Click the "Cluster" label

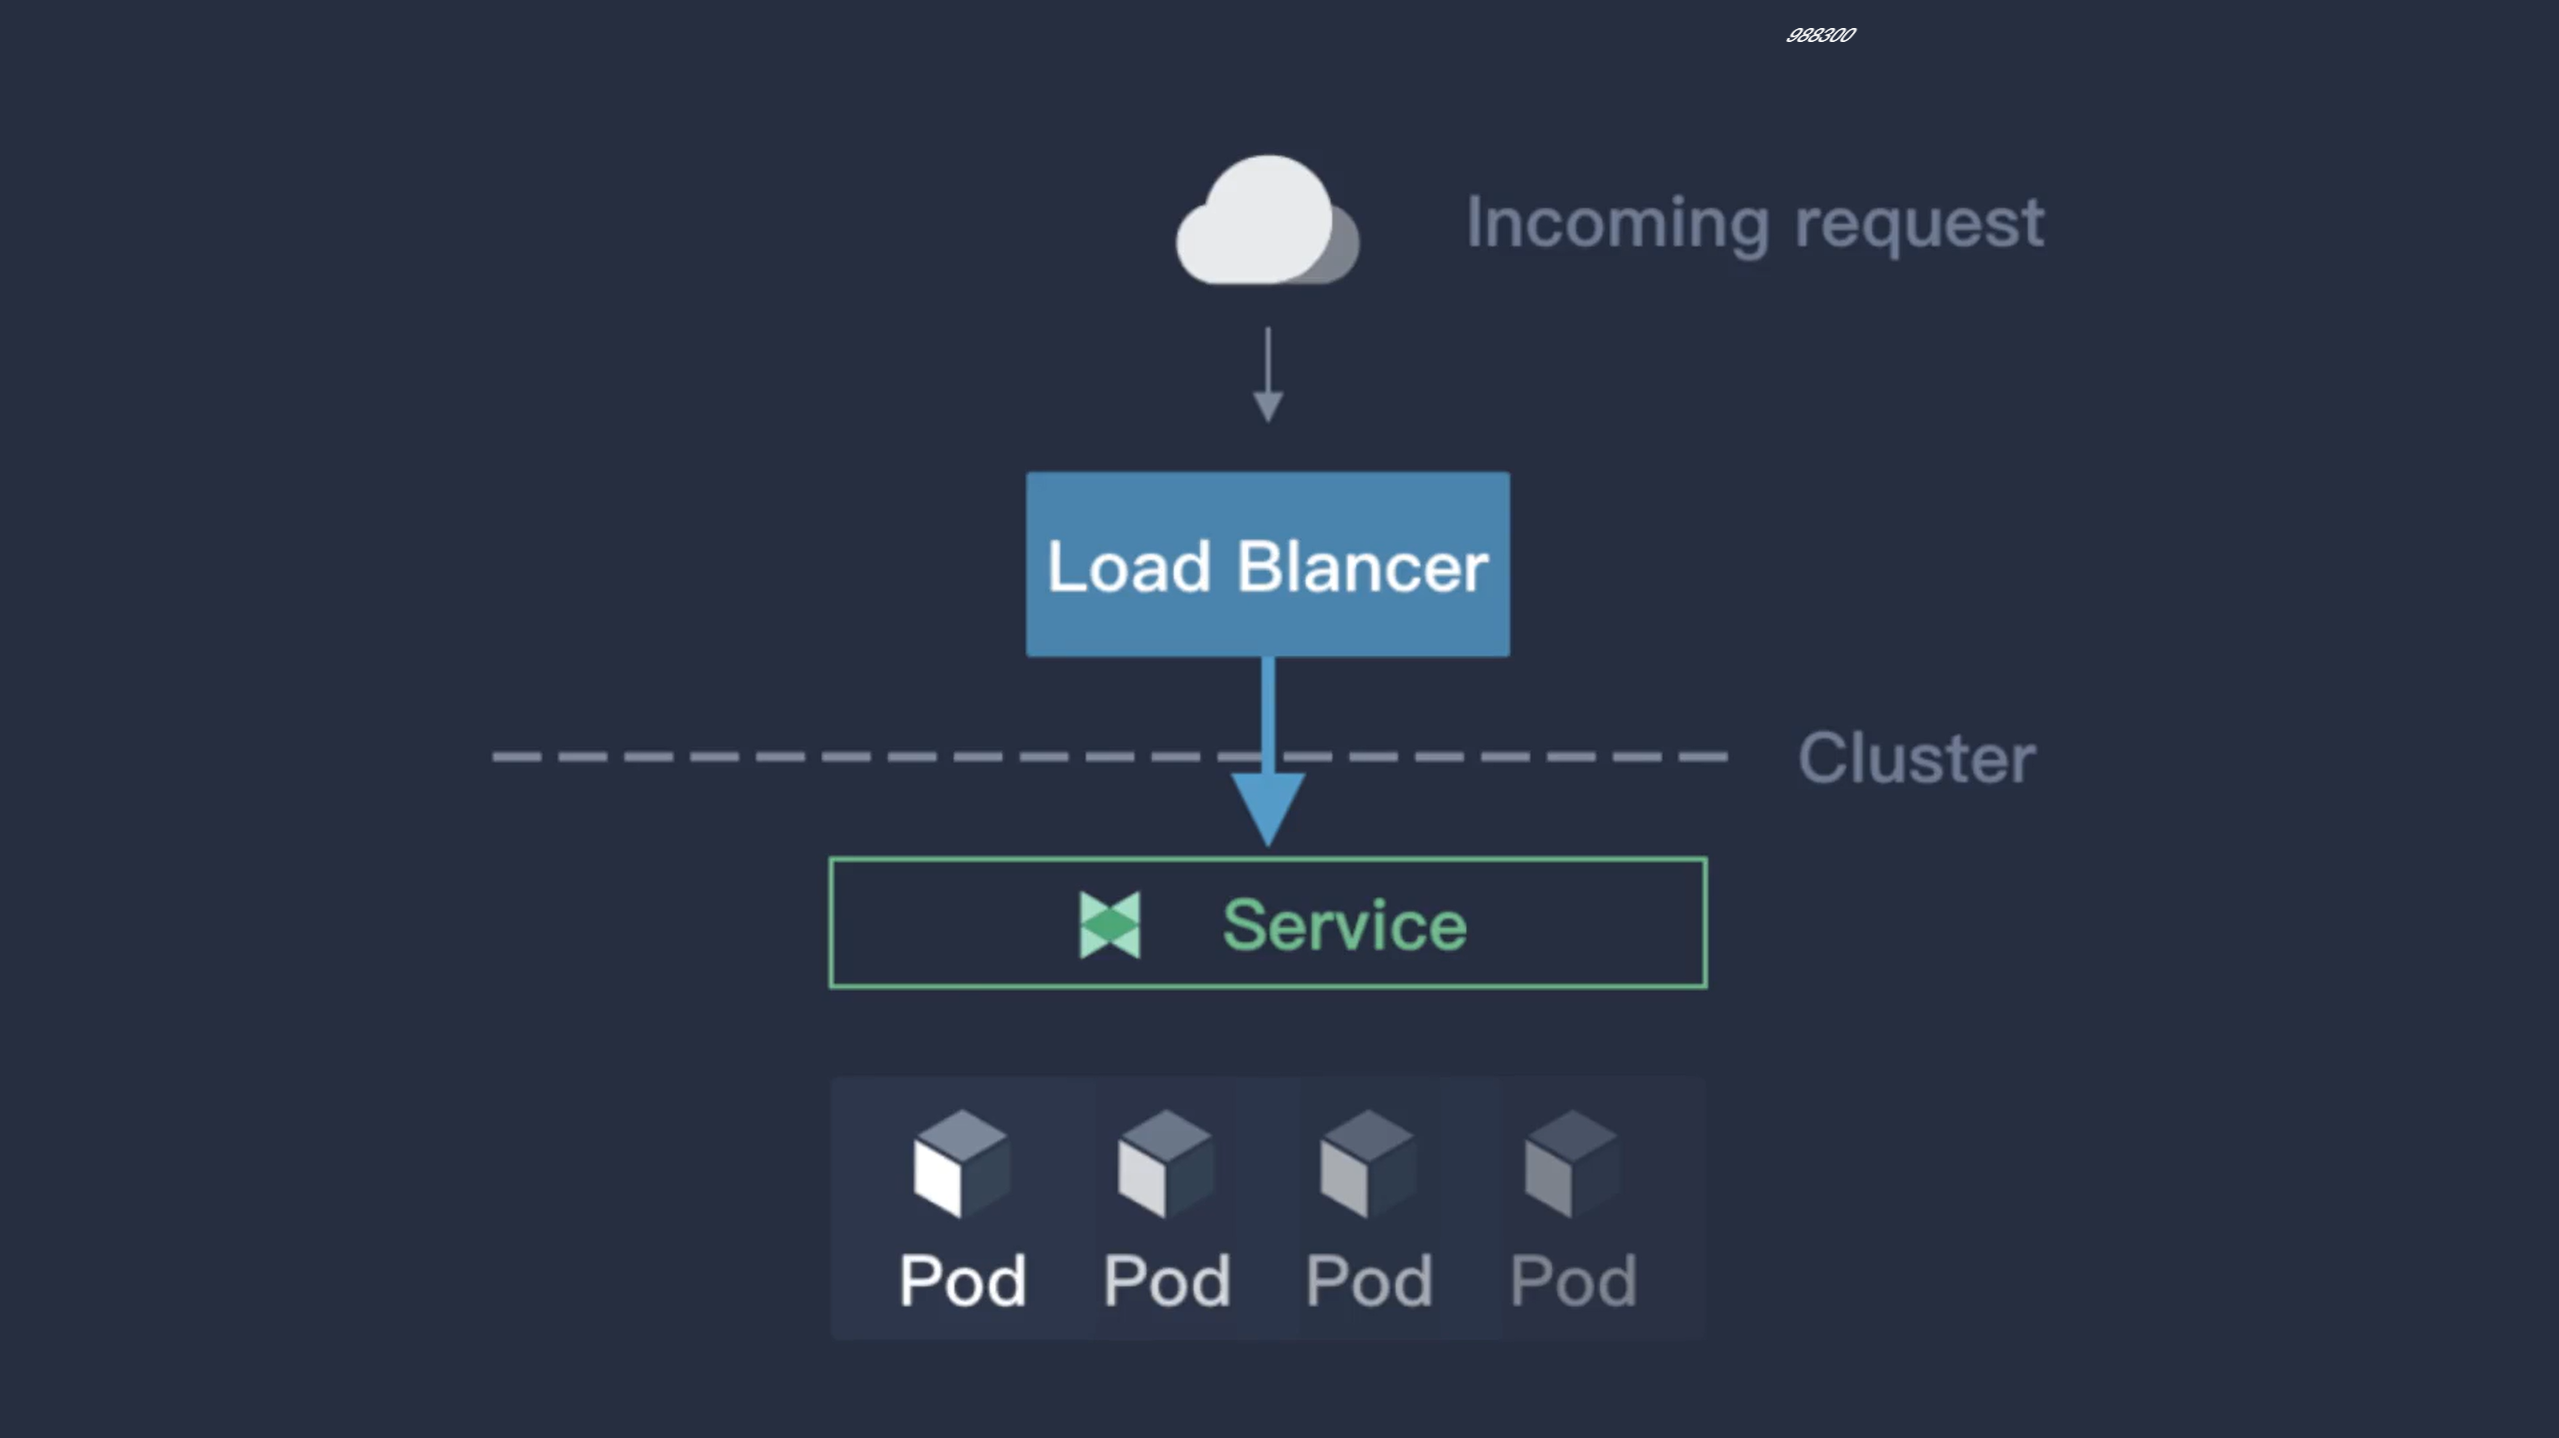(x=1915, y=758)
